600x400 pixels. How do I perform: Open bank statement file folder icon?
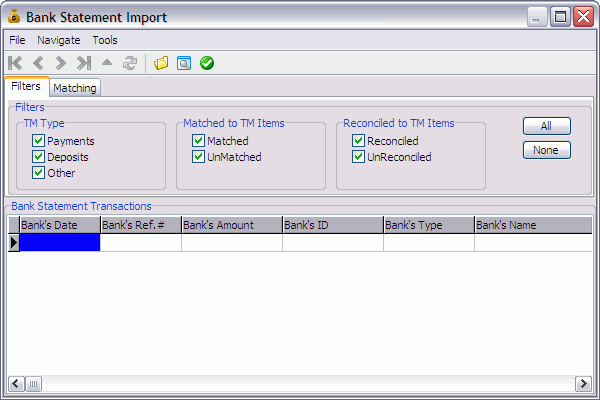point(161,63)
